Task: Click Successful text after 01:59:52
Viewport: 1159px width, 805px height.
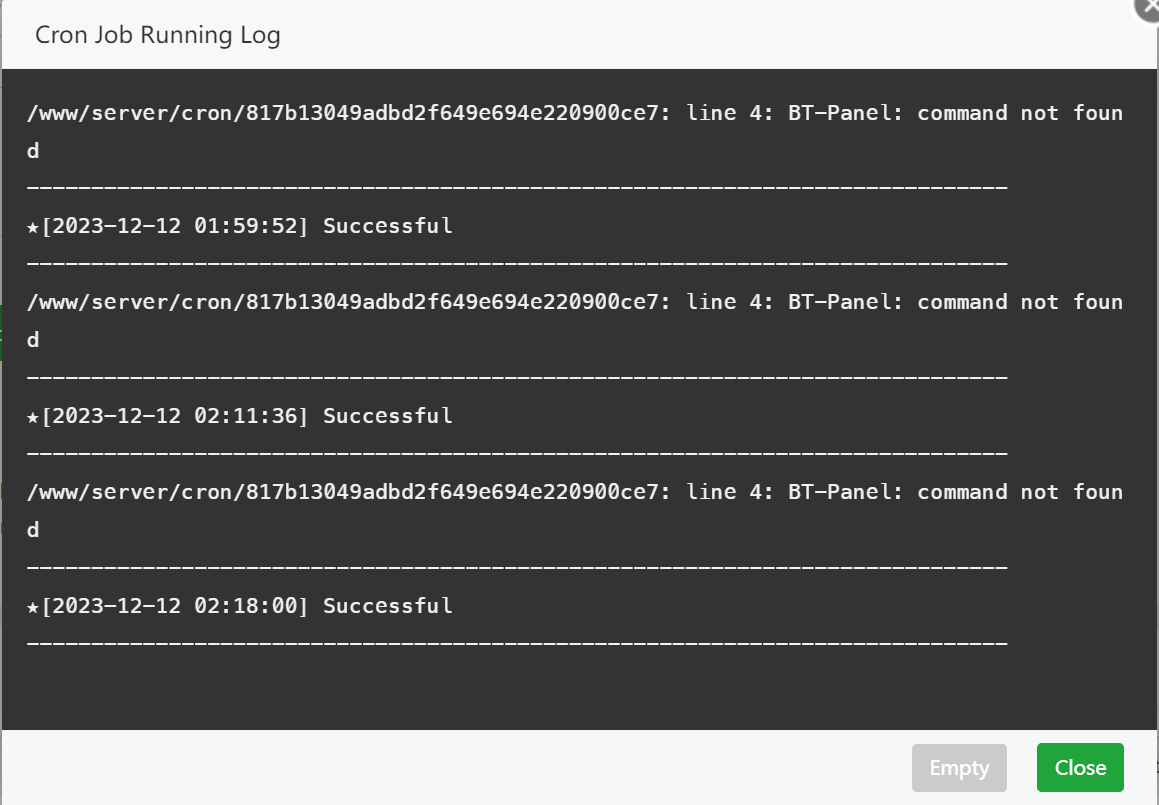Action: 388,226
